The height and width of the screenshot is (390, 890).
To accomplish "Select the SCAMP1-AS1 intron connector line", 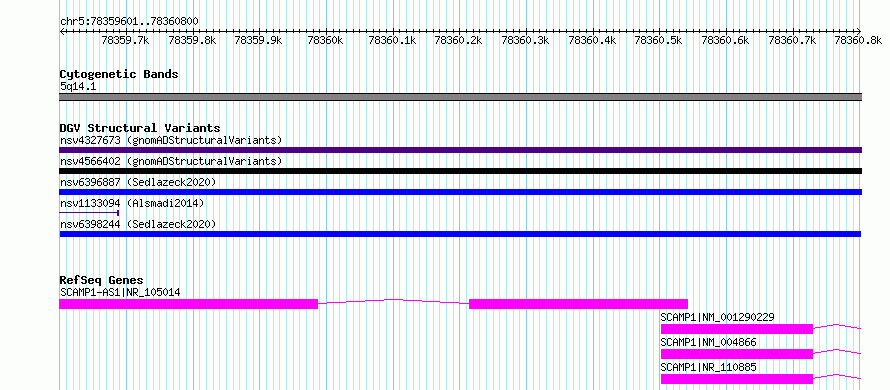I will tap(393, 301).
